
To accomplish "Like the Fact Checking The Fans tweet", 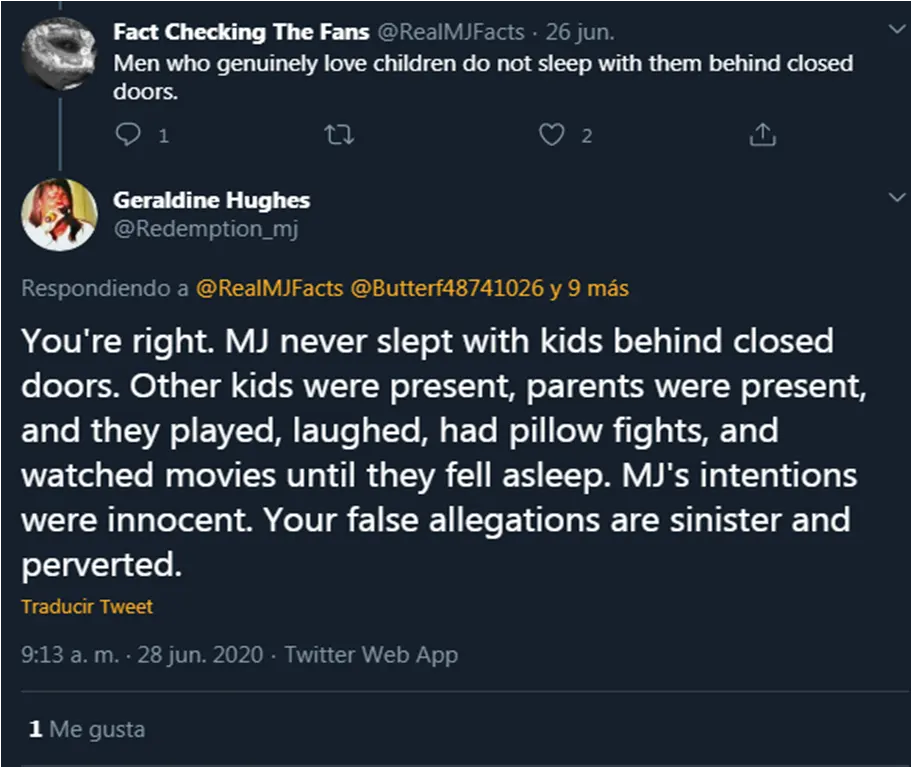I will pyautogui.click(x=552, y=135).
